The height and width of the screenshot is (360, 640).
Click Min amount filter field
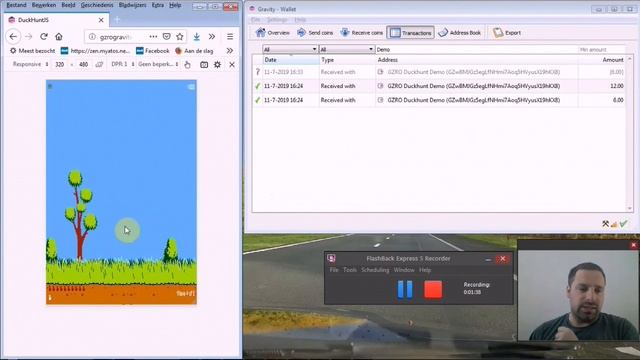point(602,49)
